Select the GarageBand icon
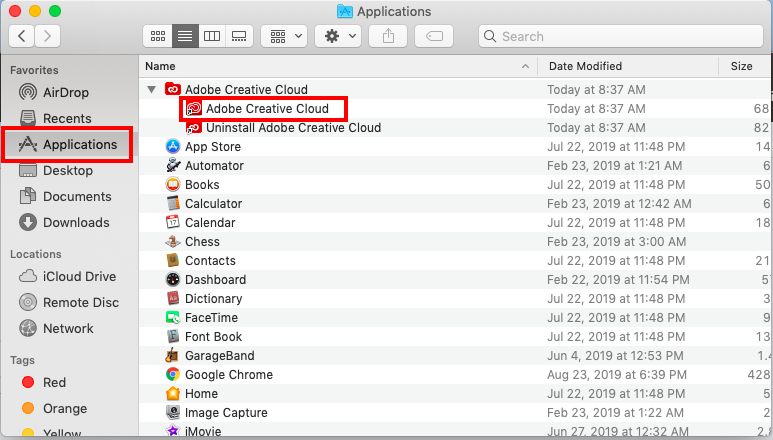This screenshot has height=440, width=773. click(173, 355)
